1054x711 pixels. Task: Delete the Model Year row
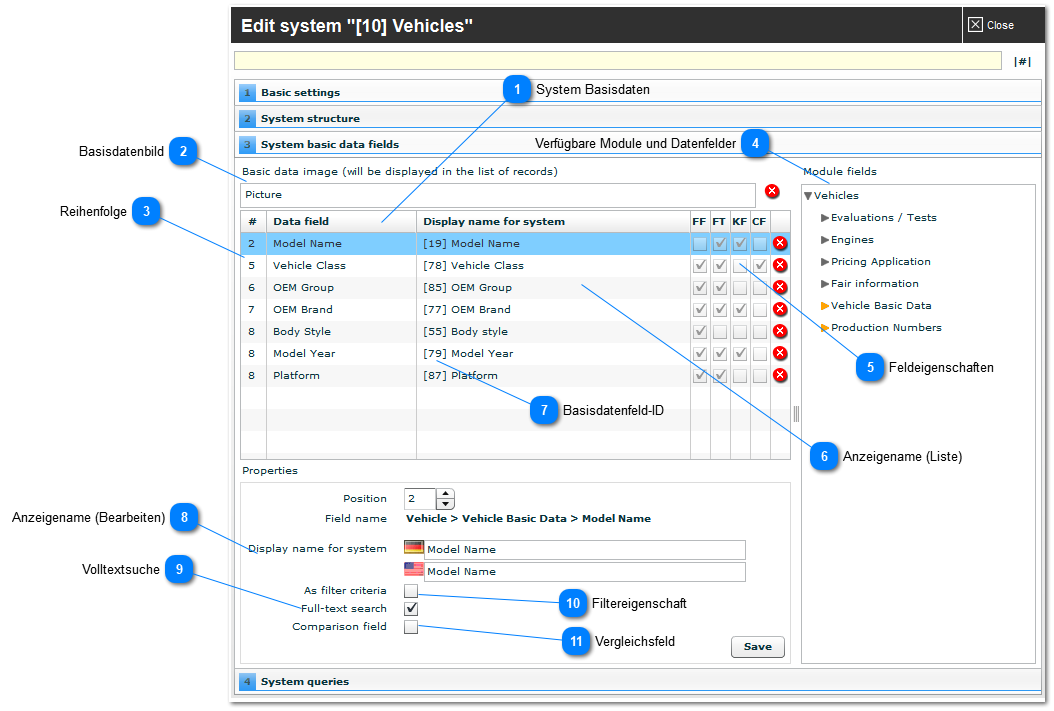pyautogui.click(x=780, y=353)
